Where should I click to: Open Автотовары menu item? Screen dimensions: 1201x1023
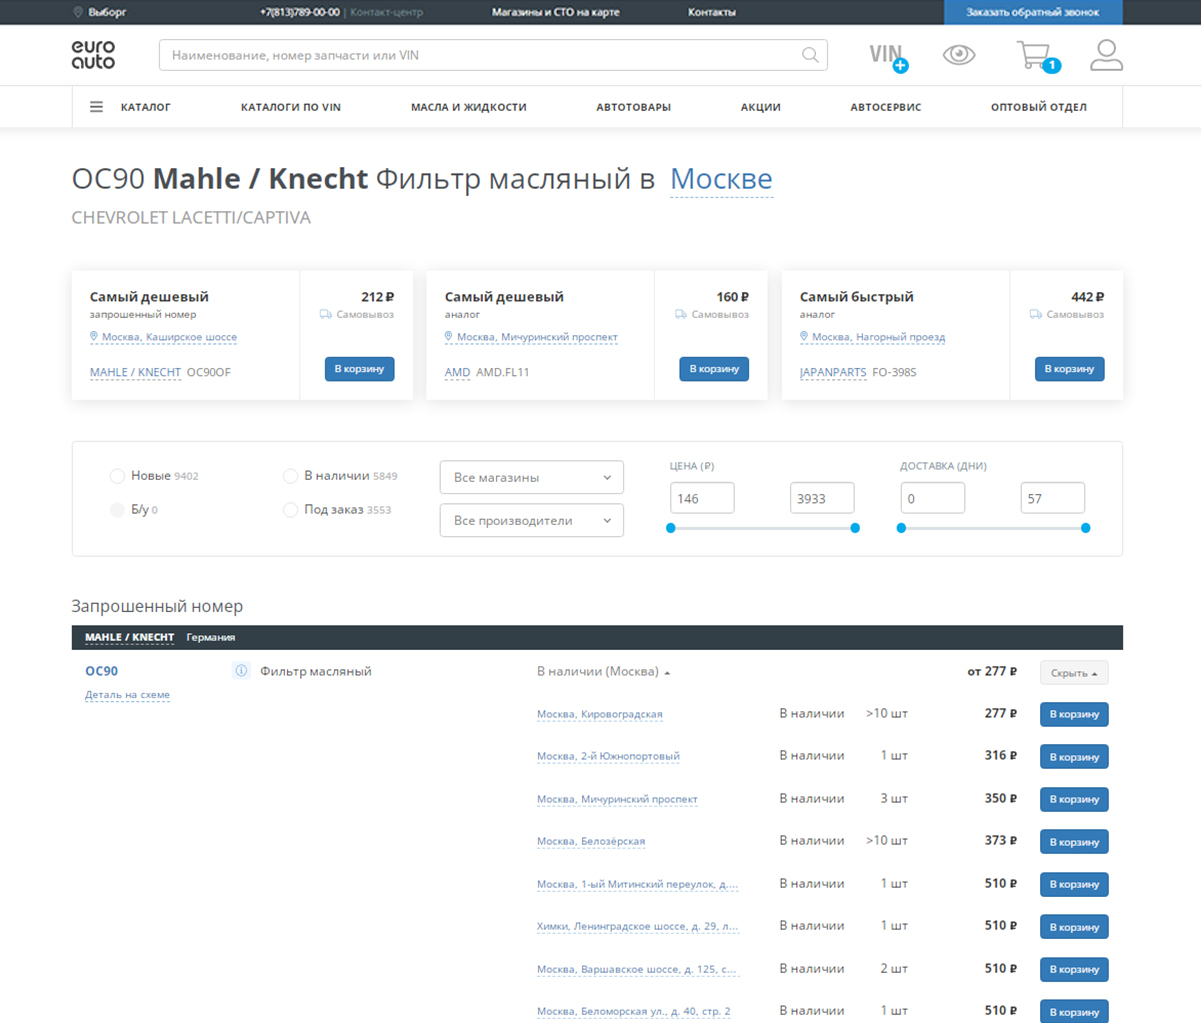633,107
